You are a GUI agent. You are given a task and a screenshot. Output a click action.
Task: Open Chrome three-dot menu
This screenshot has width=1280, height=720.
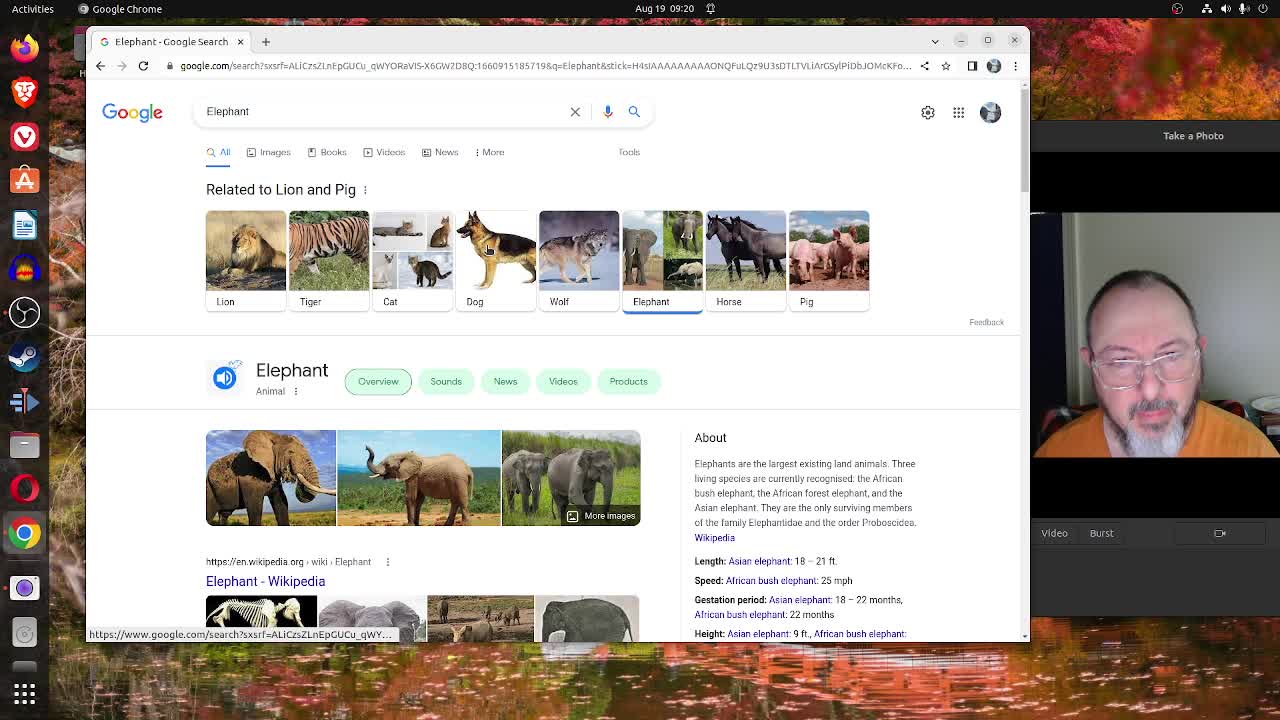click(1015, 66)
